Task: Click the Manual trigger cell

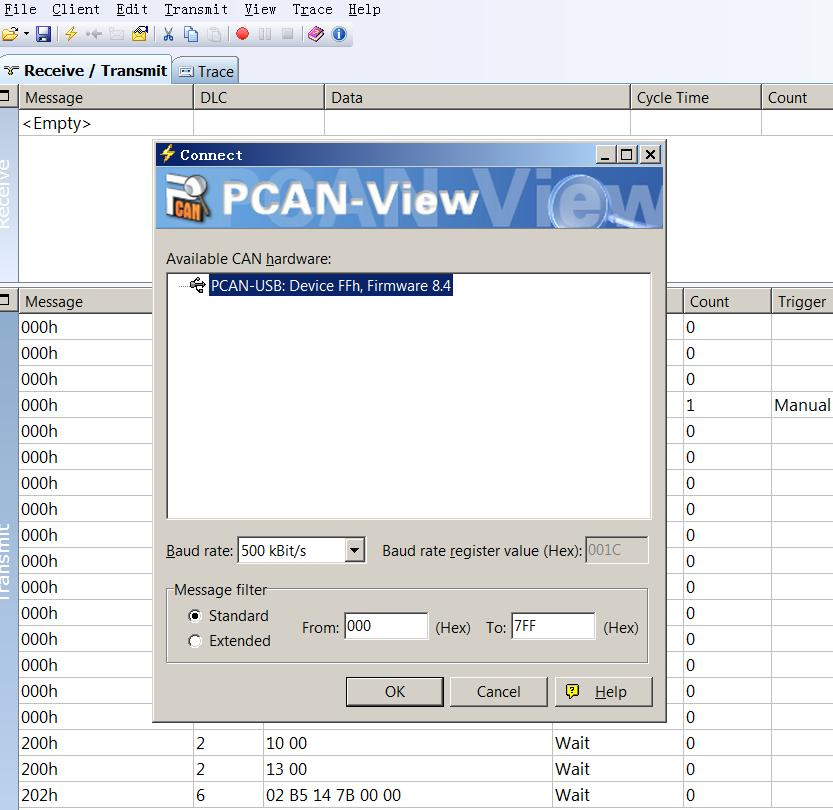Action: 802,405
